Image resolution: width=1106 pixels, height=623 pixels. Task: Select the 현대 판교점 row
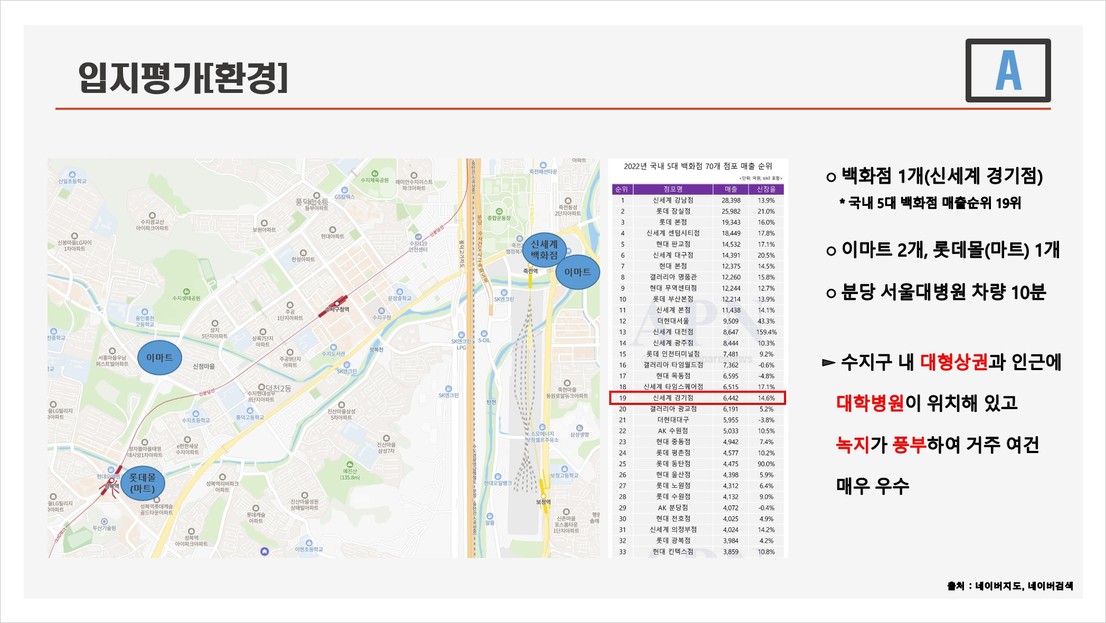(x=698, y=244)
